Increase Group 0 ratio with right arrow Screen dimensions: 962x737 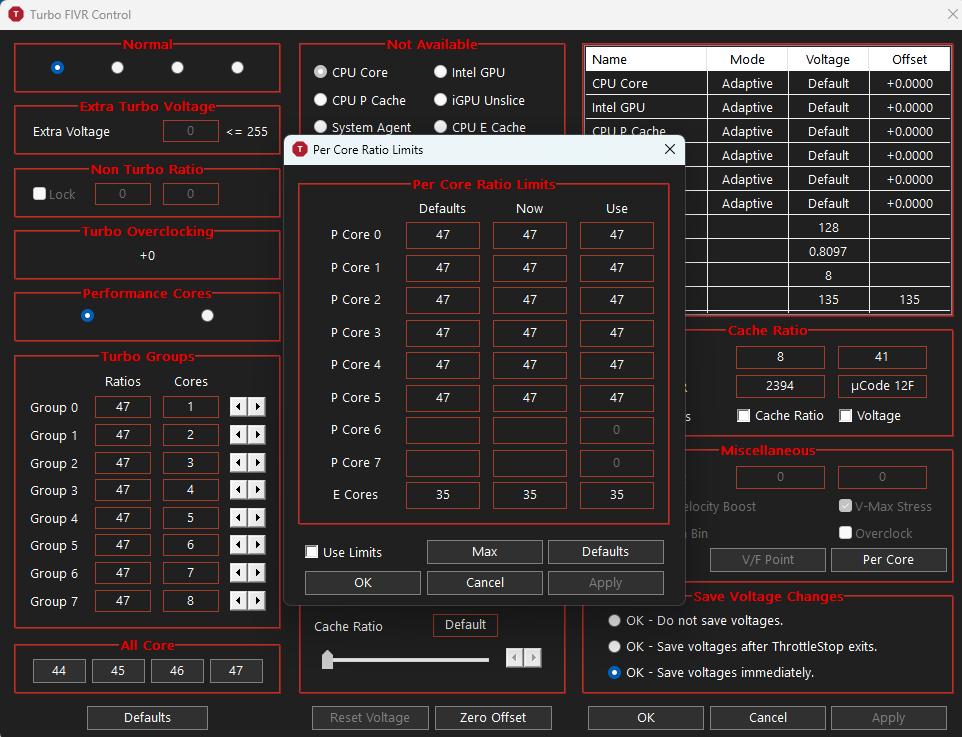[257, 406]
